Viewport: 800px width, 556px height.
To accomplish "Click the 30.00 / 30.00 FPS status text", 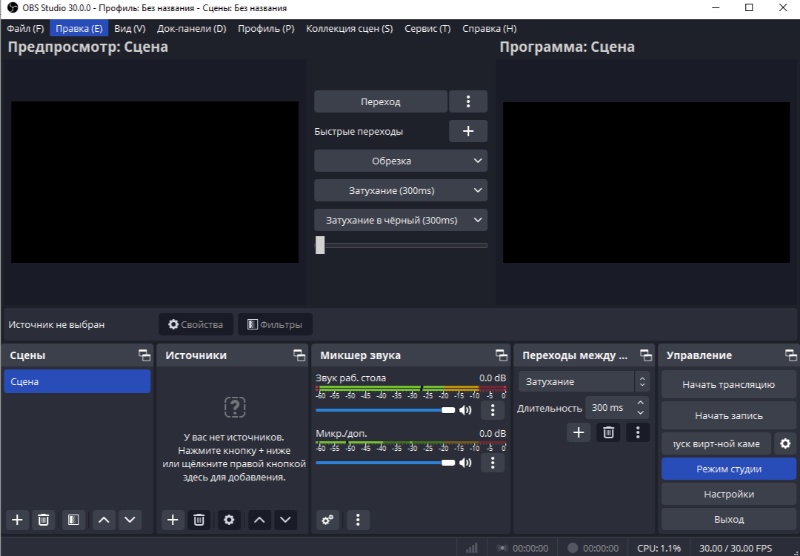I will click(735, 548).
